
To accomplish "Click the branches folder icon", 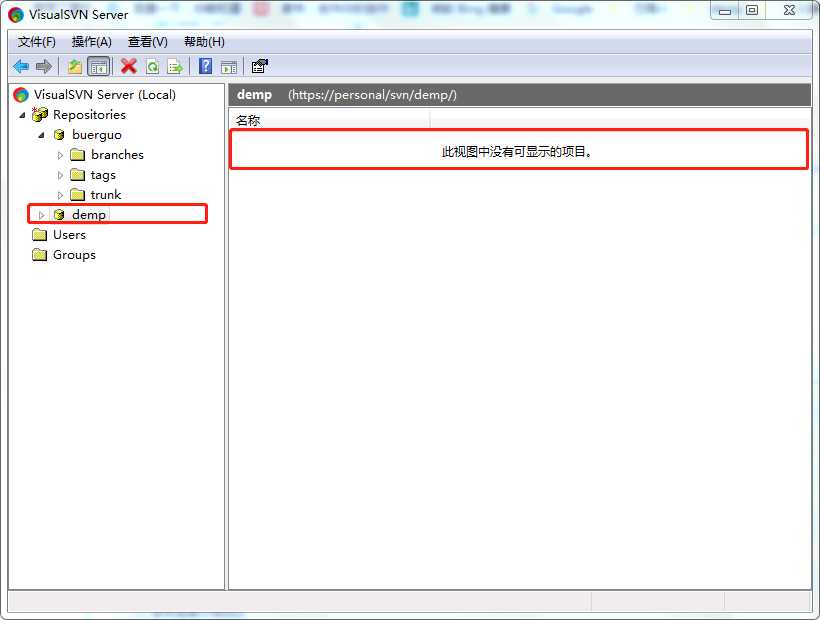I will (77, 155).
